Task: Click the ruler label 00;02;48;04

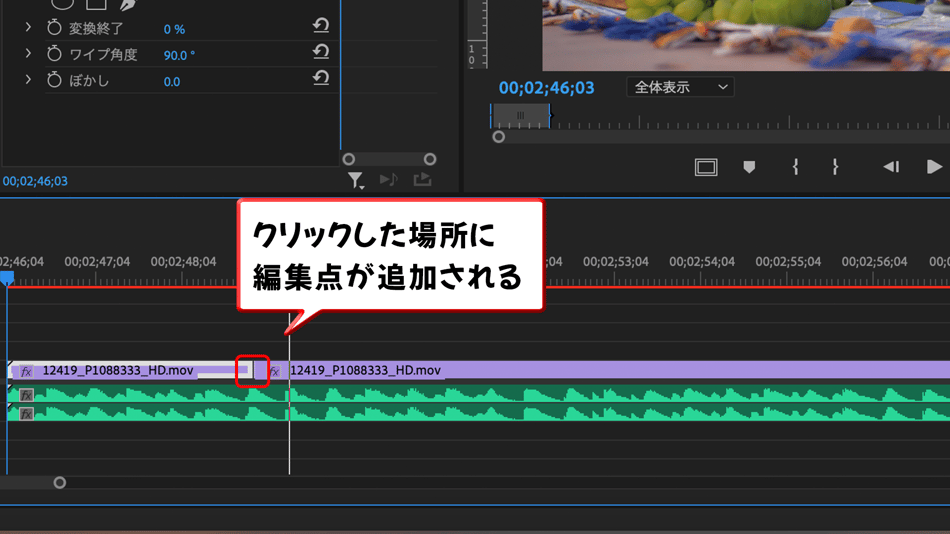Action: point(183,262)
